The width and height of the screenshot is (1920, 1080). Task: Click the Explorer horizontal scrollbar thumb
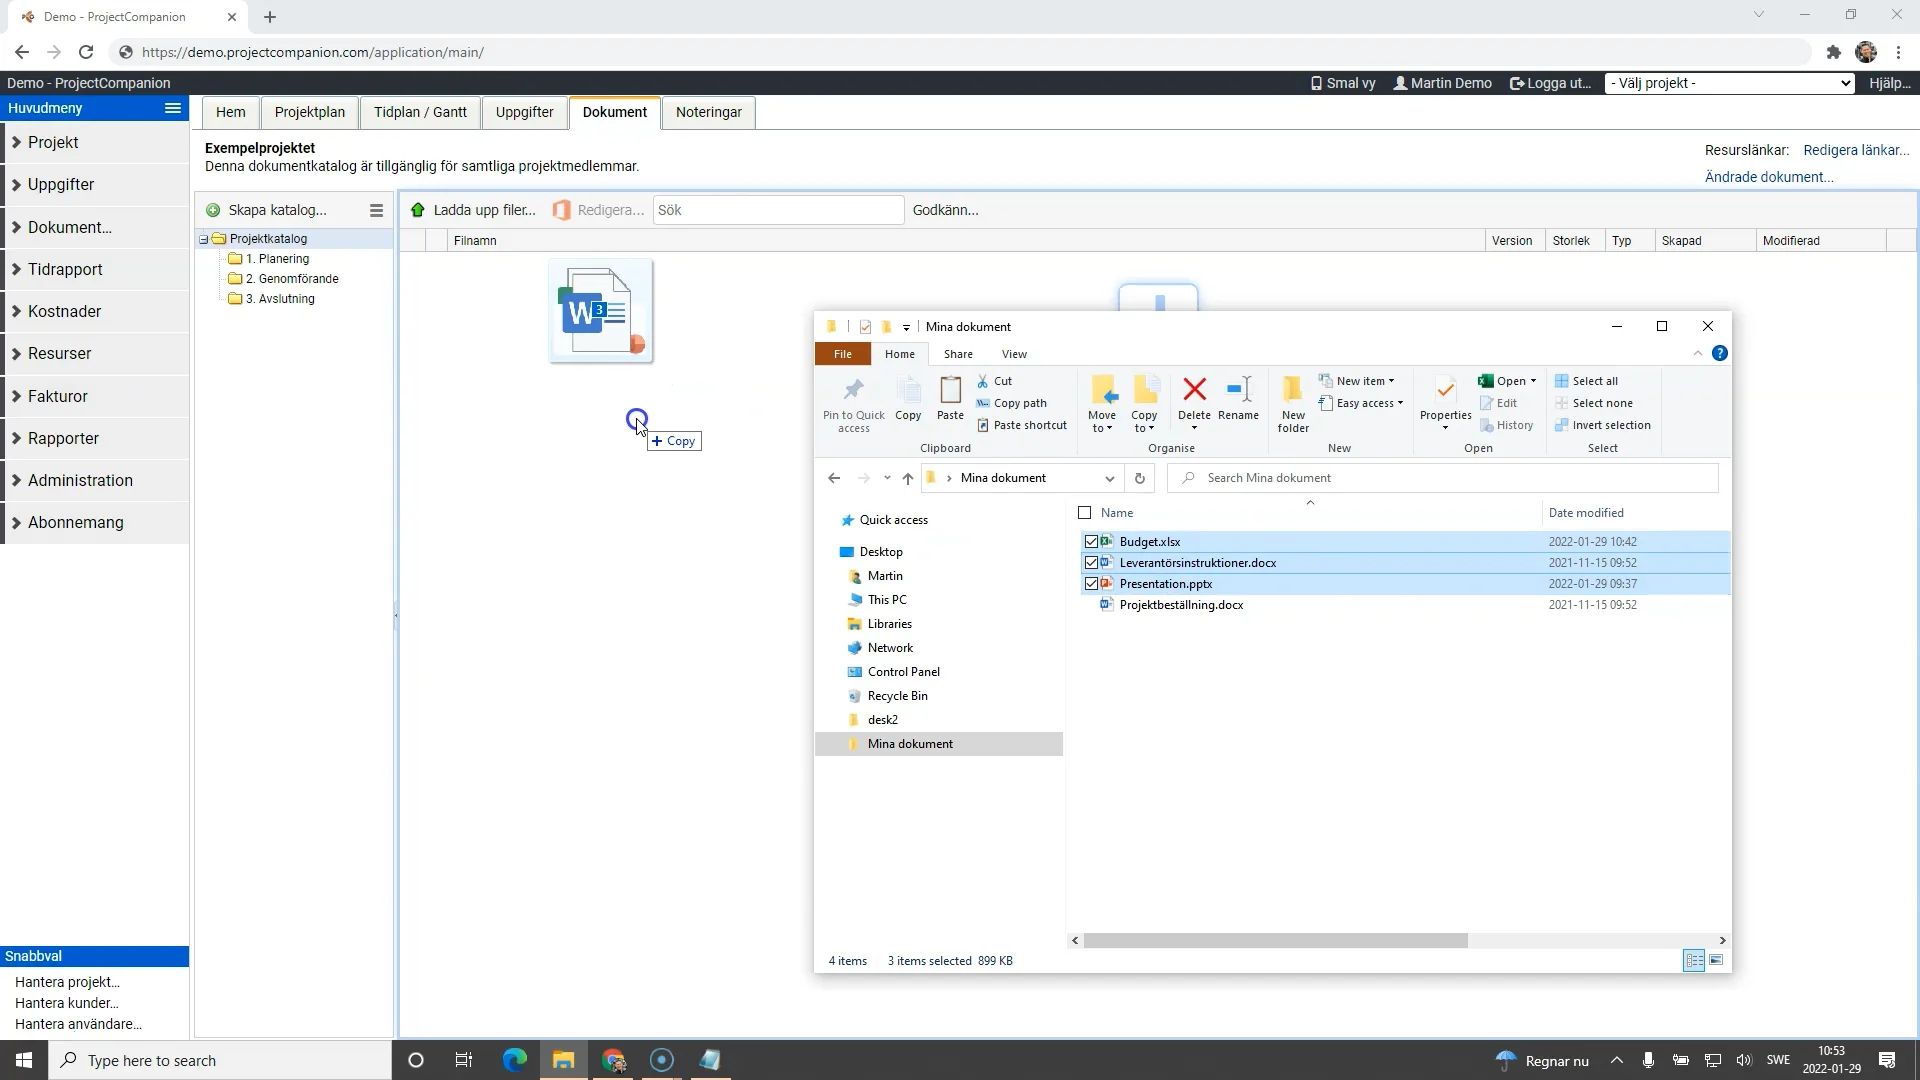(x=1275, y=940)
